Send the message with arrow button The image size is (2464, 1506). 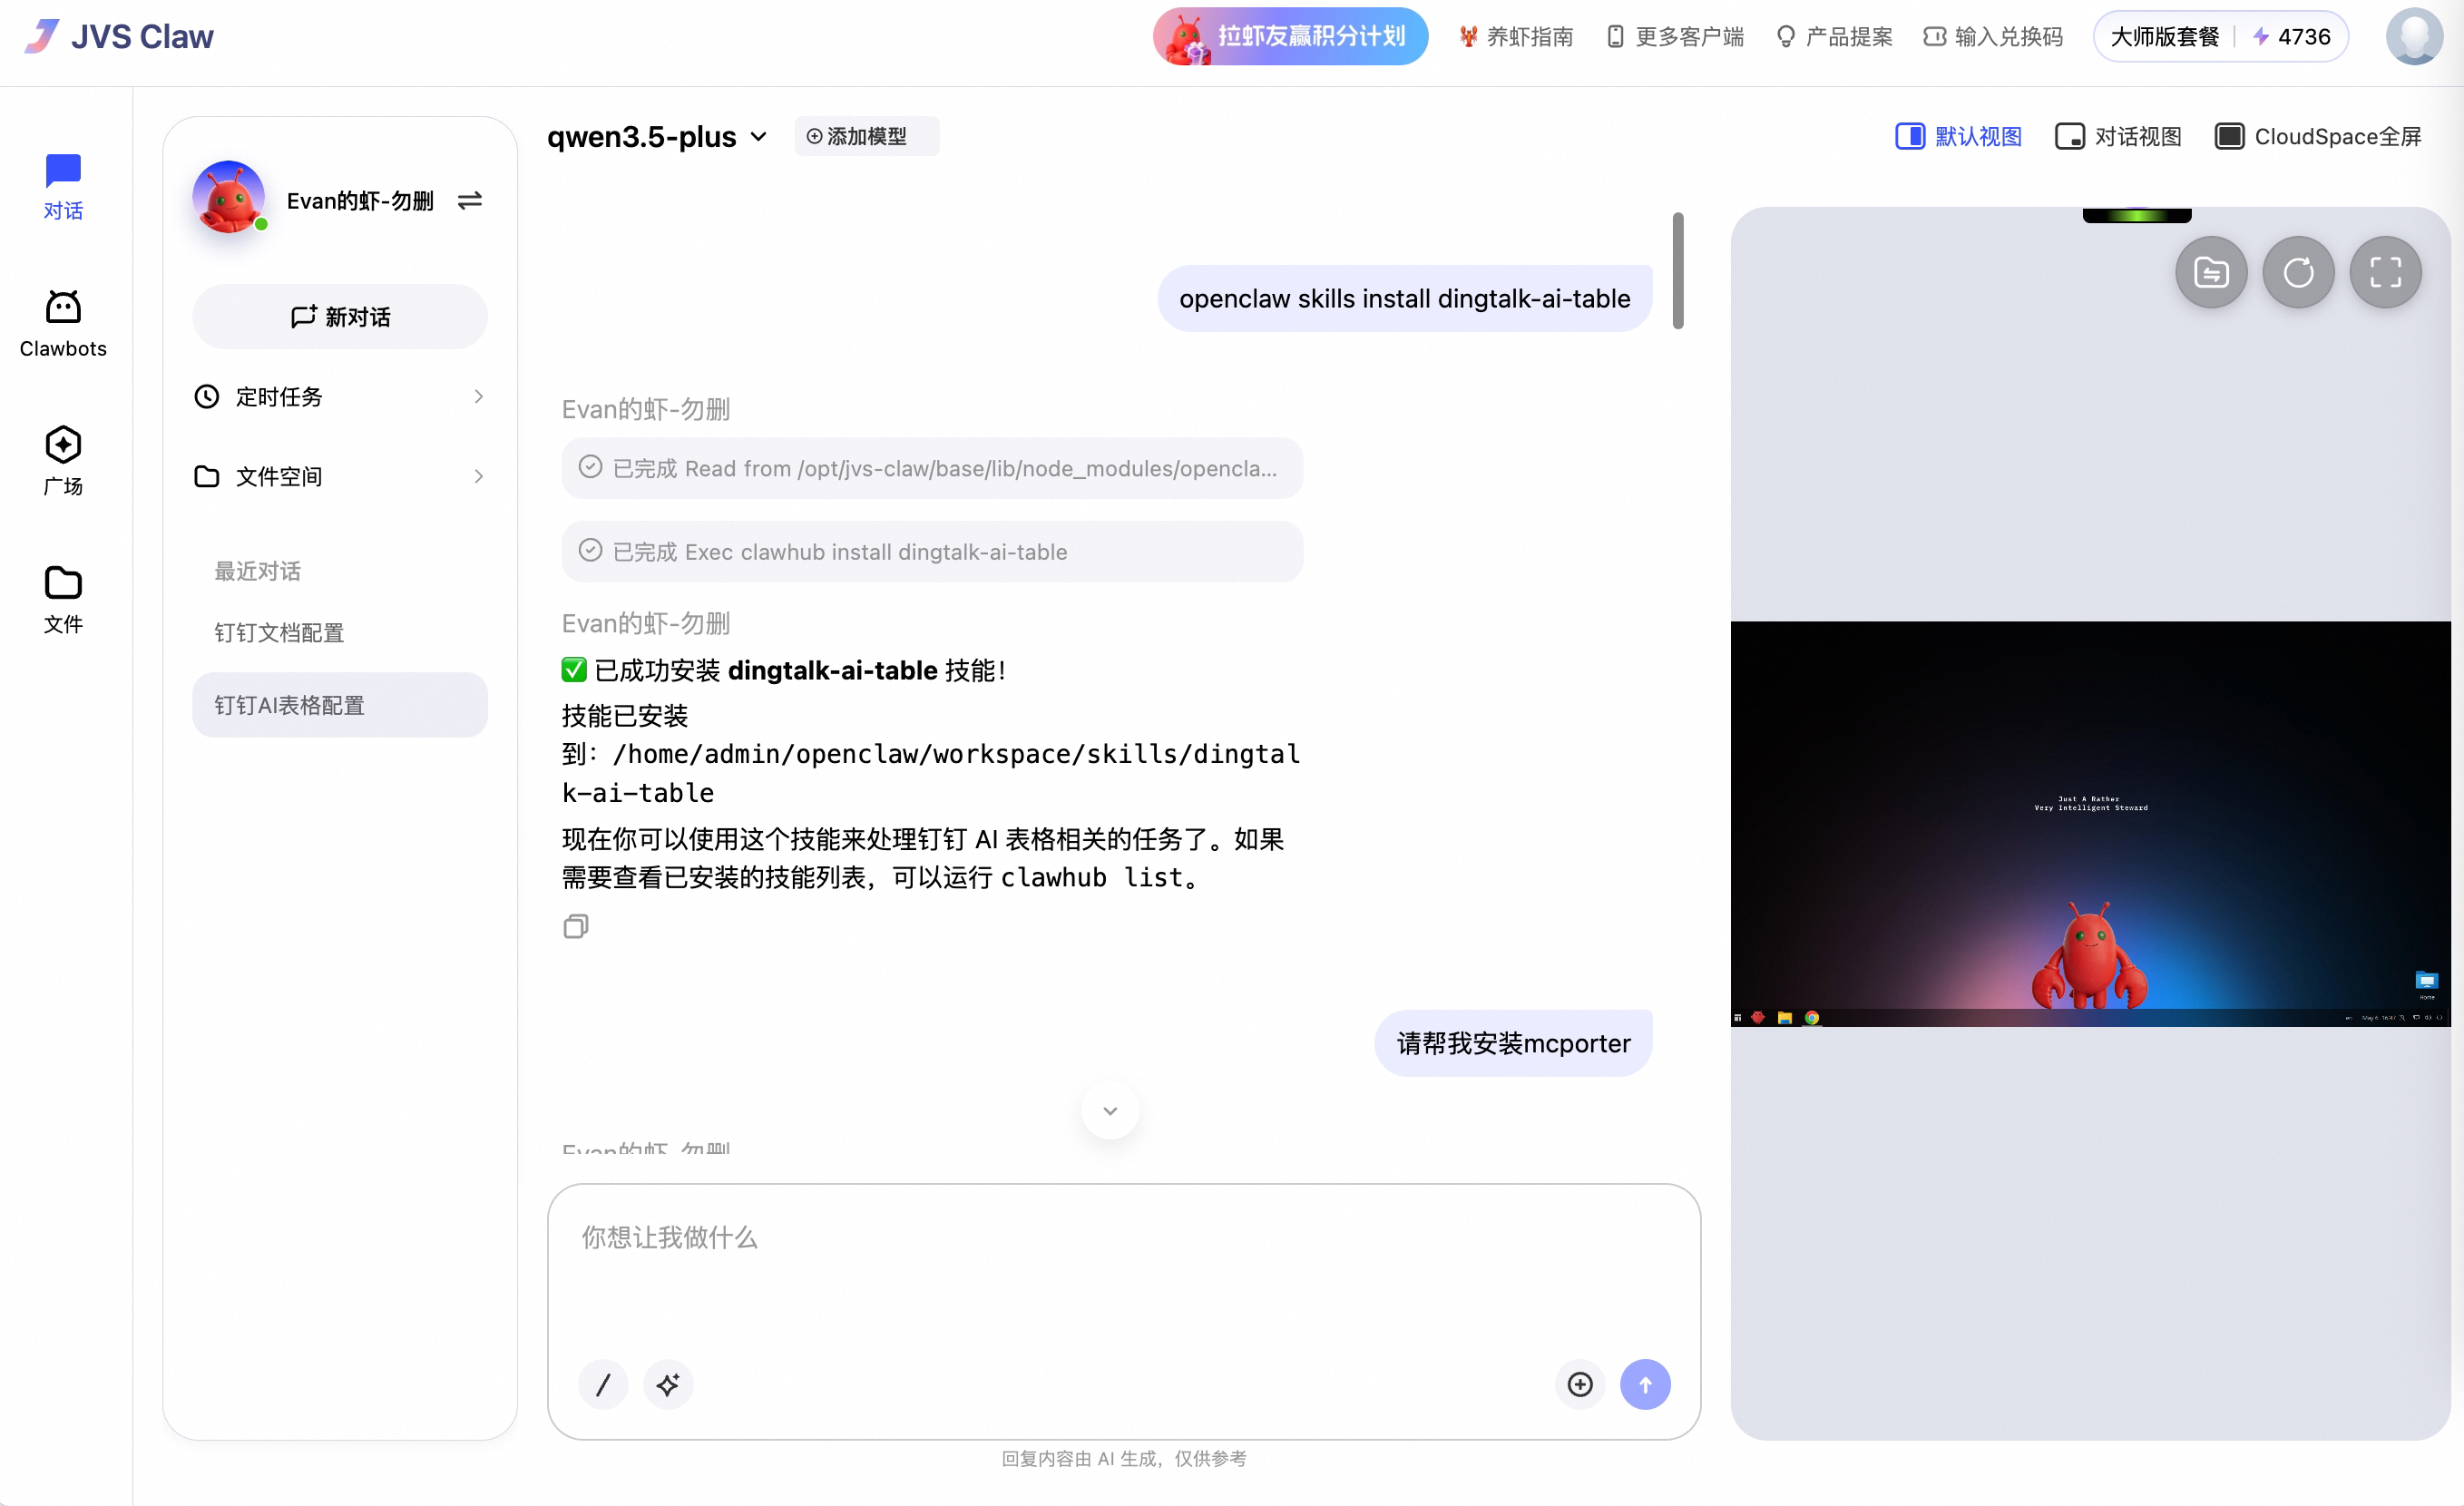1645,1384
